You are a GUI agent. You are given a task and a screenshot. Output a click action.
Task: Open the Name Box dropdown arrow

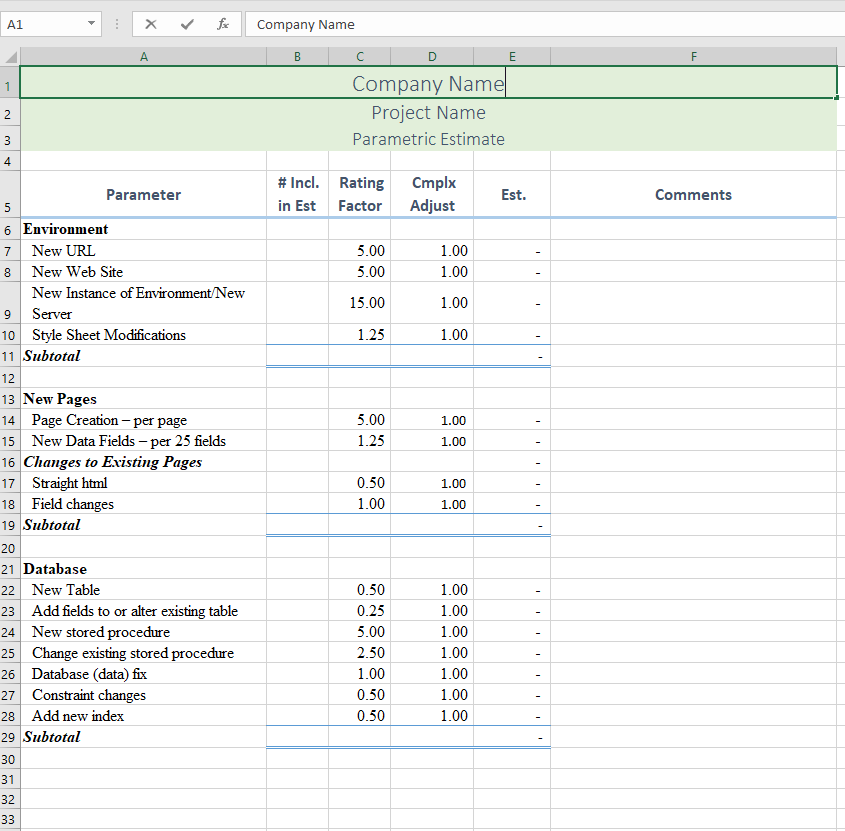pos(93,24)
